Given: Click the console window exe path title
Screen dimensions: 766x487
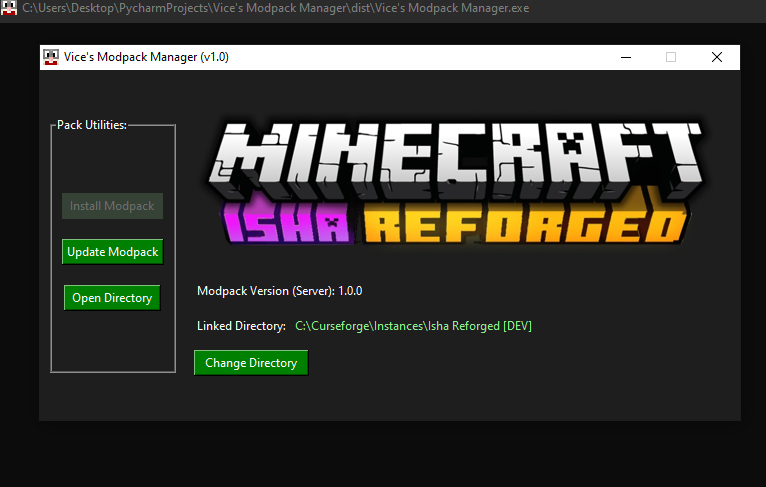Looking at the screenshot, I should (276, 8).
